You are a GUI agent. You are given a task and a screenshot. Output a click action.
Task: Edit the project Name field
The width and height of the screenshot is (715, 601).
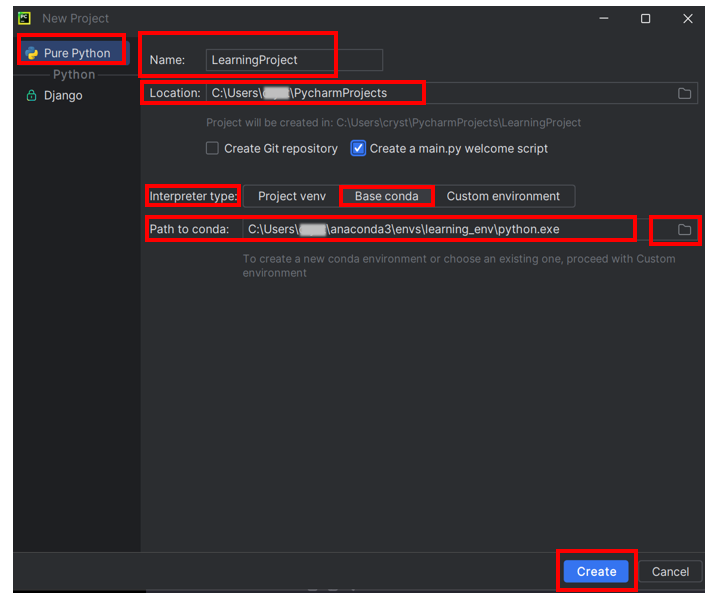pyautogui.click(x=294, y=60)
